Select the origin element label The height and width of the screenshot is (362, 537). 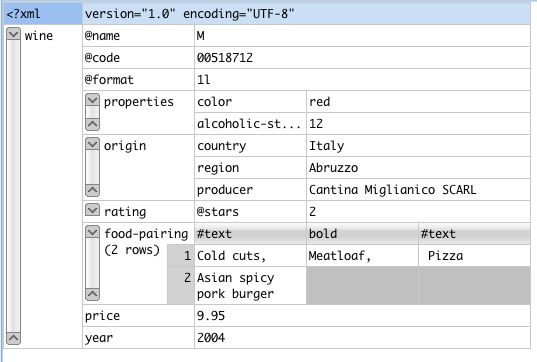[125, 146]
